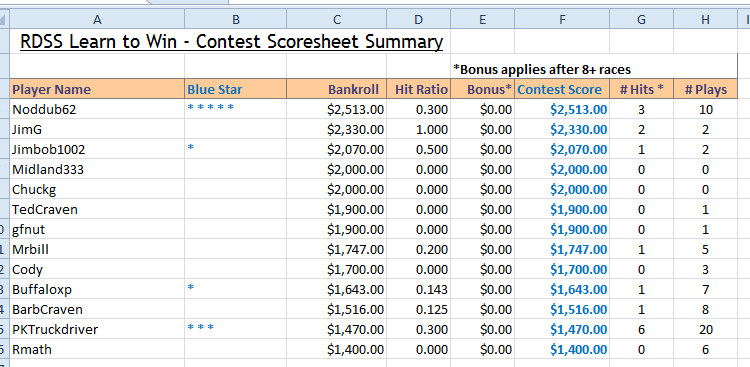Select the Noddub62 name cell
750x367 pixels.
pos(97,110)
